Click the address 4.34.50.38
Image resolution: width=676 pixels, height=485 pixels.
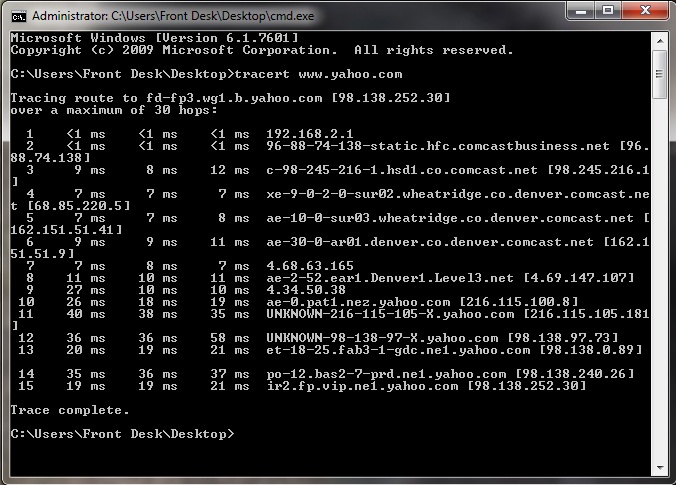click(306, 290)
